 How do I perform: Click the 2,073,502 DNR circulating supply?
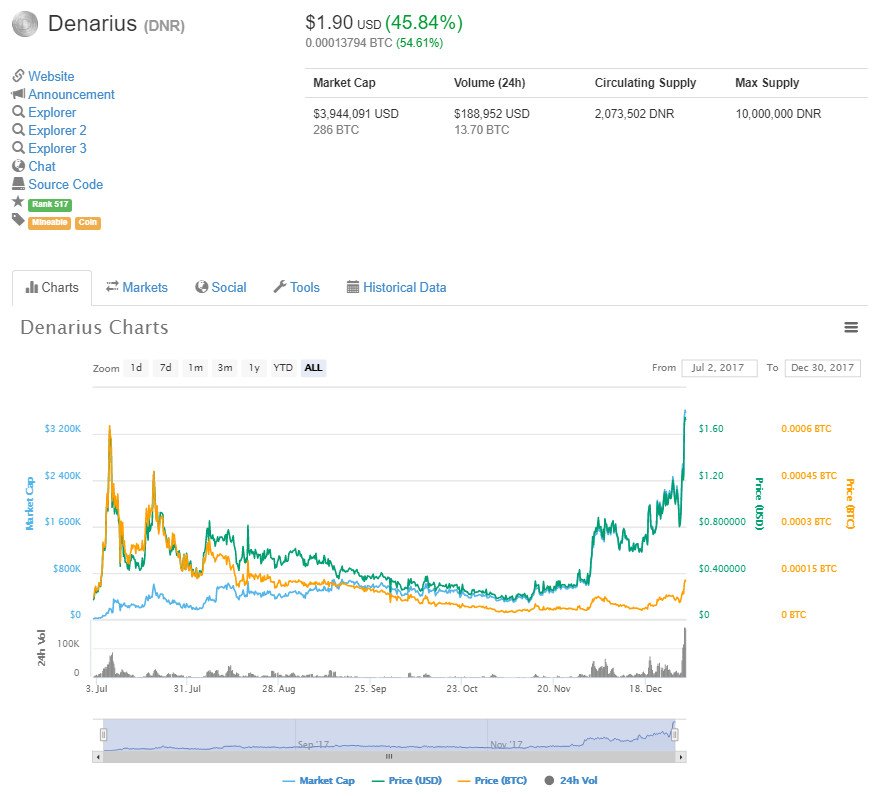(x=634, y=114)
